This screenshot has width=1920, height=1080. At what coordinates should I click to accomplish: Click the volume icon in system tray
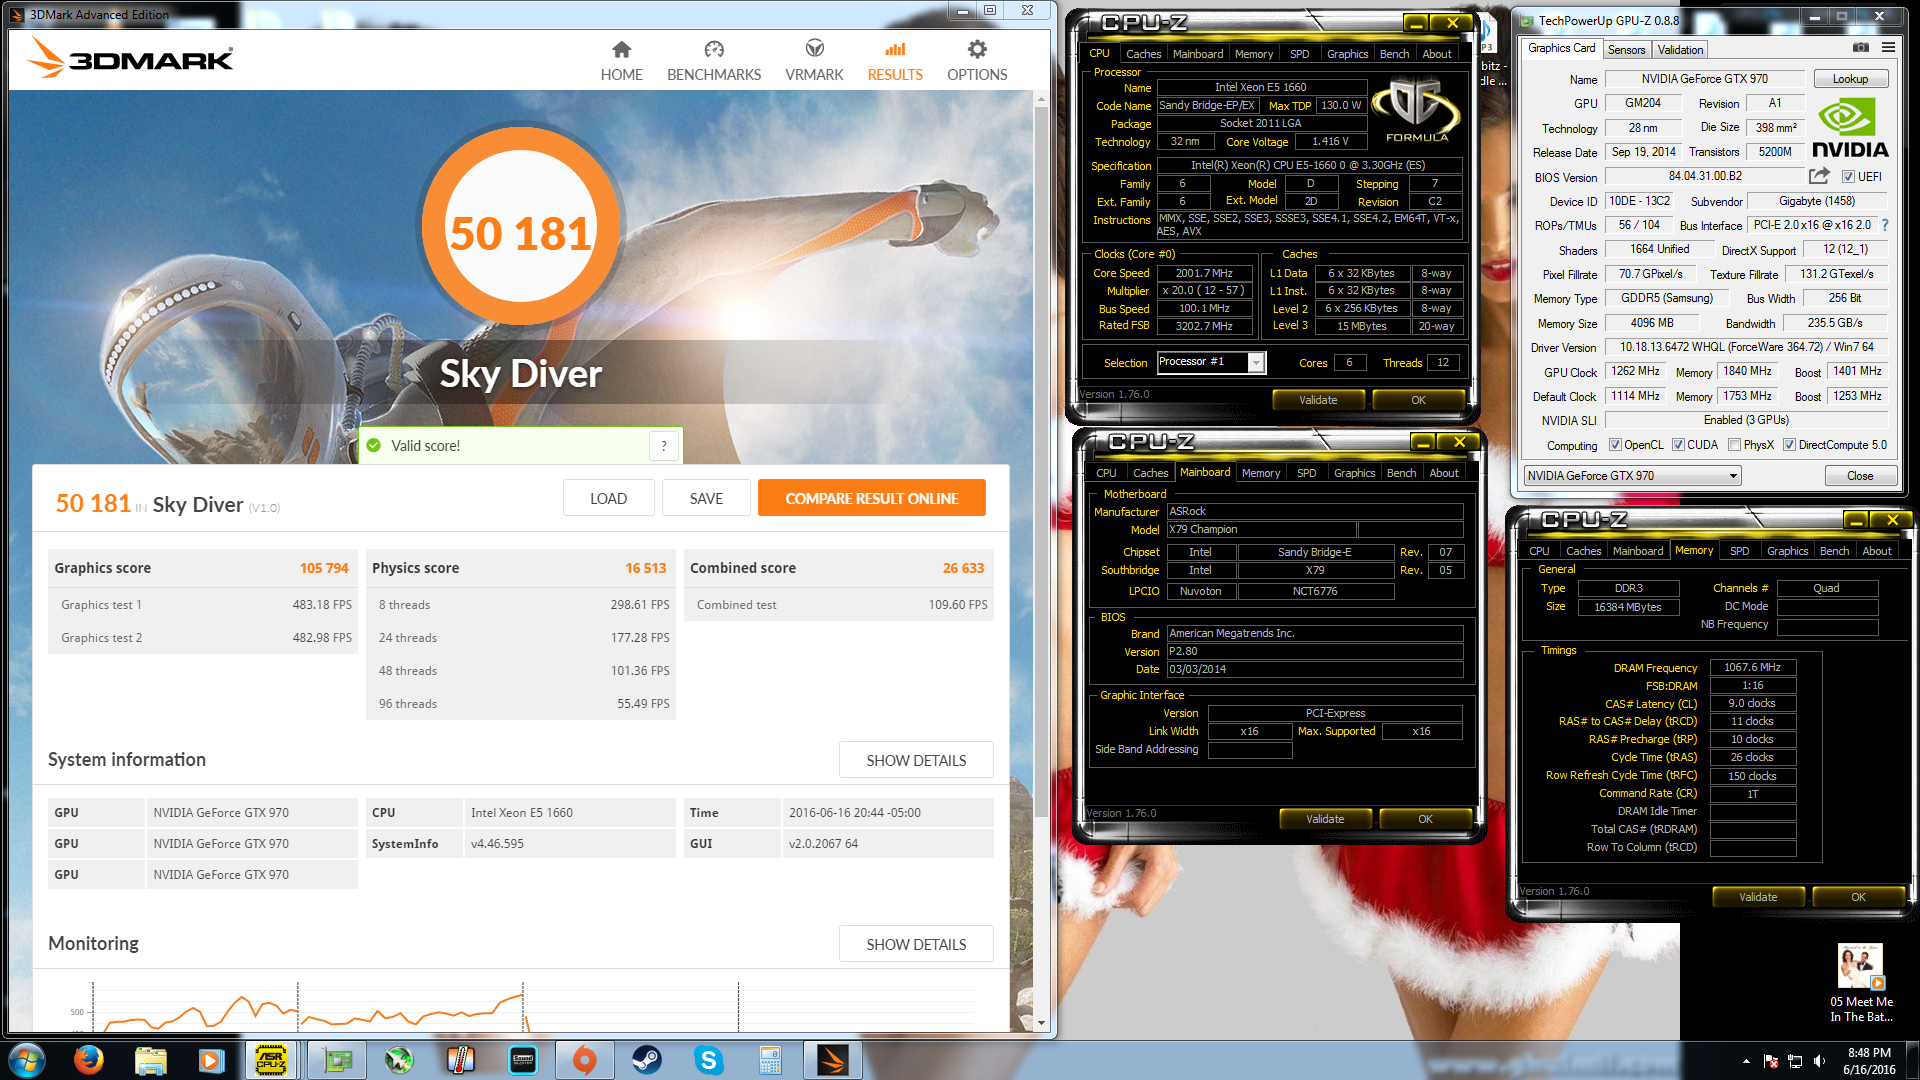coord(1819,1061)
